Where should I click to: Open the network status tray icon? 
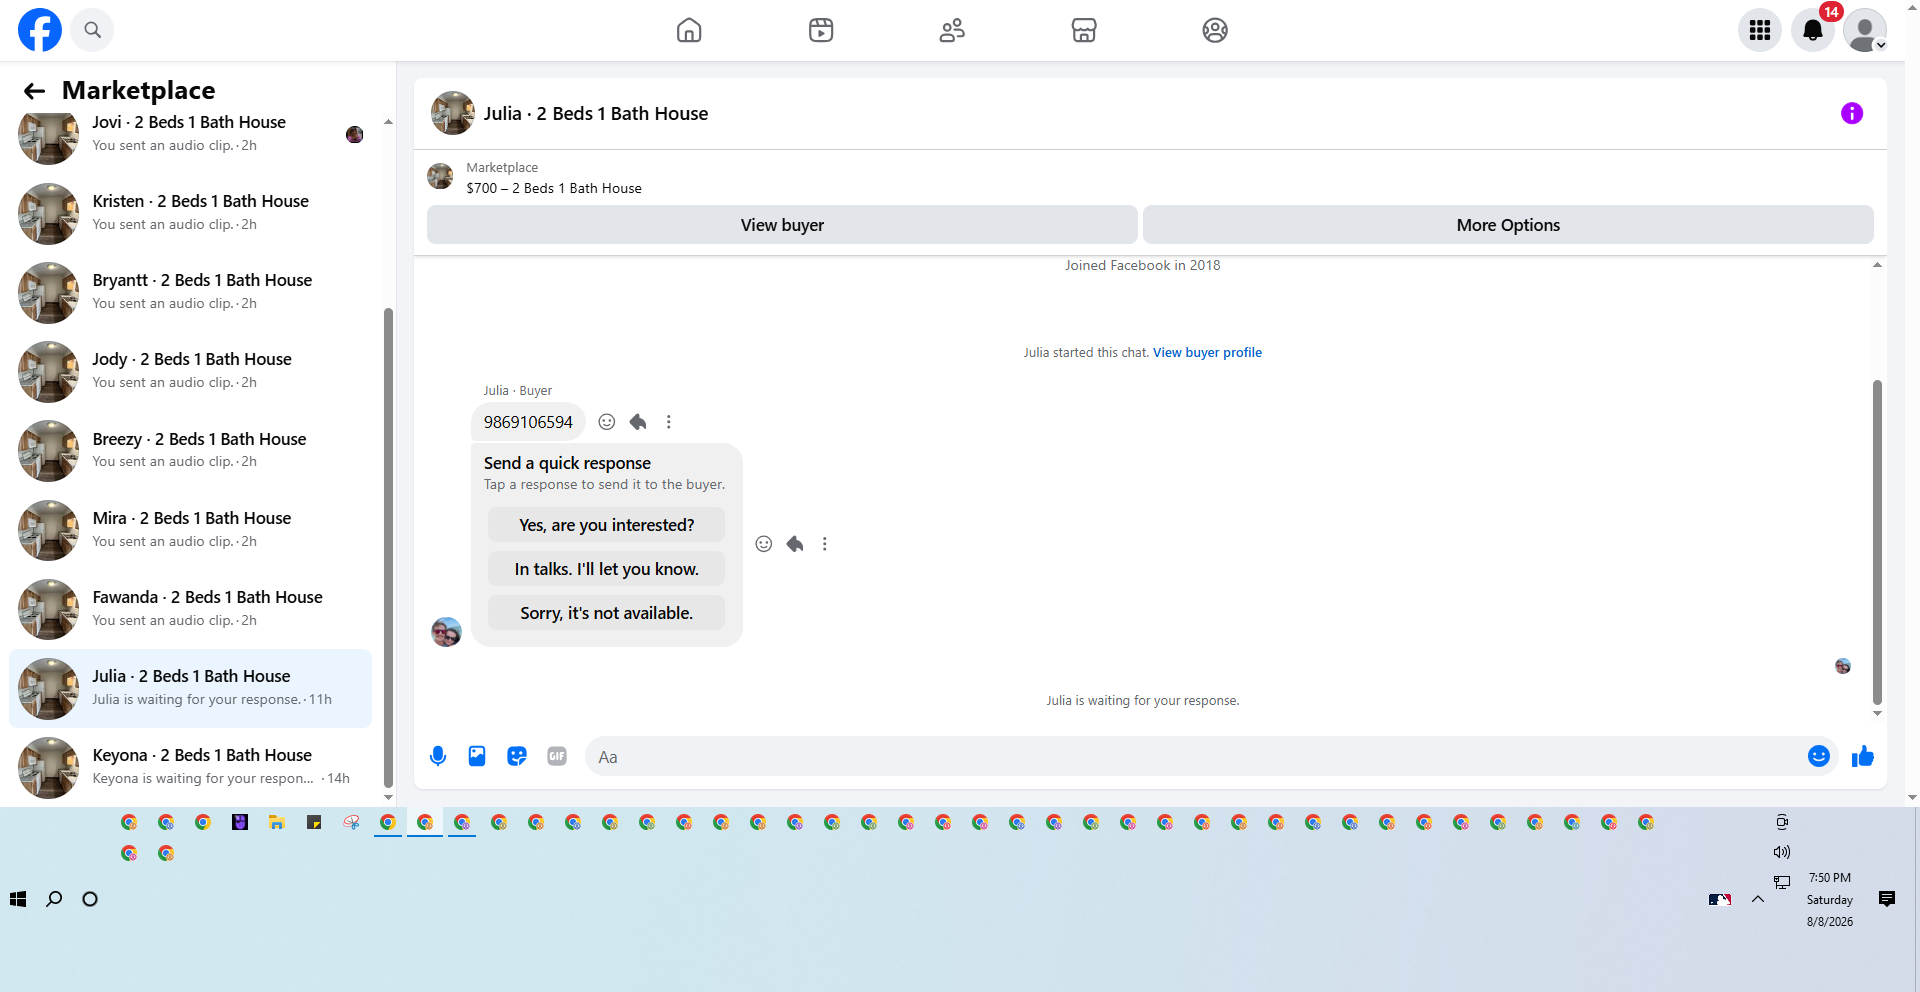1782,882
